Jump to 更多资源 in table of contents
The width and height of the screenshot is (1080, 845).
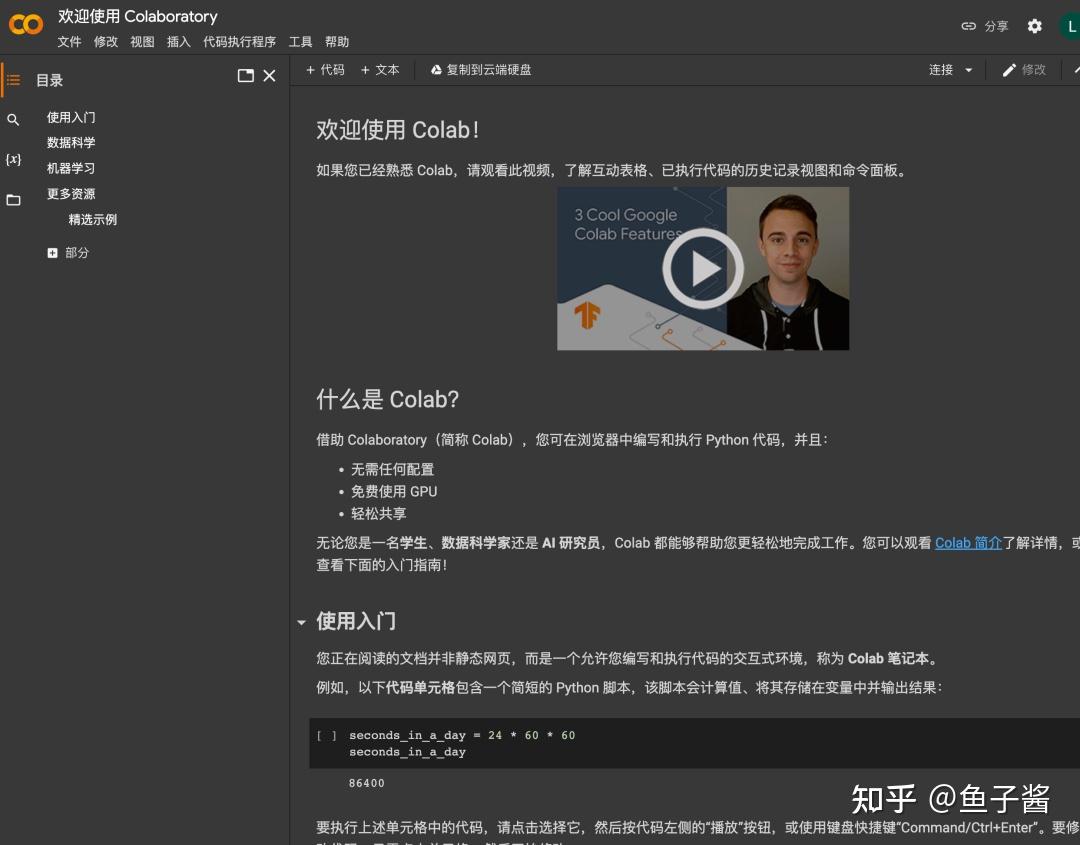[x=71, y=194]
